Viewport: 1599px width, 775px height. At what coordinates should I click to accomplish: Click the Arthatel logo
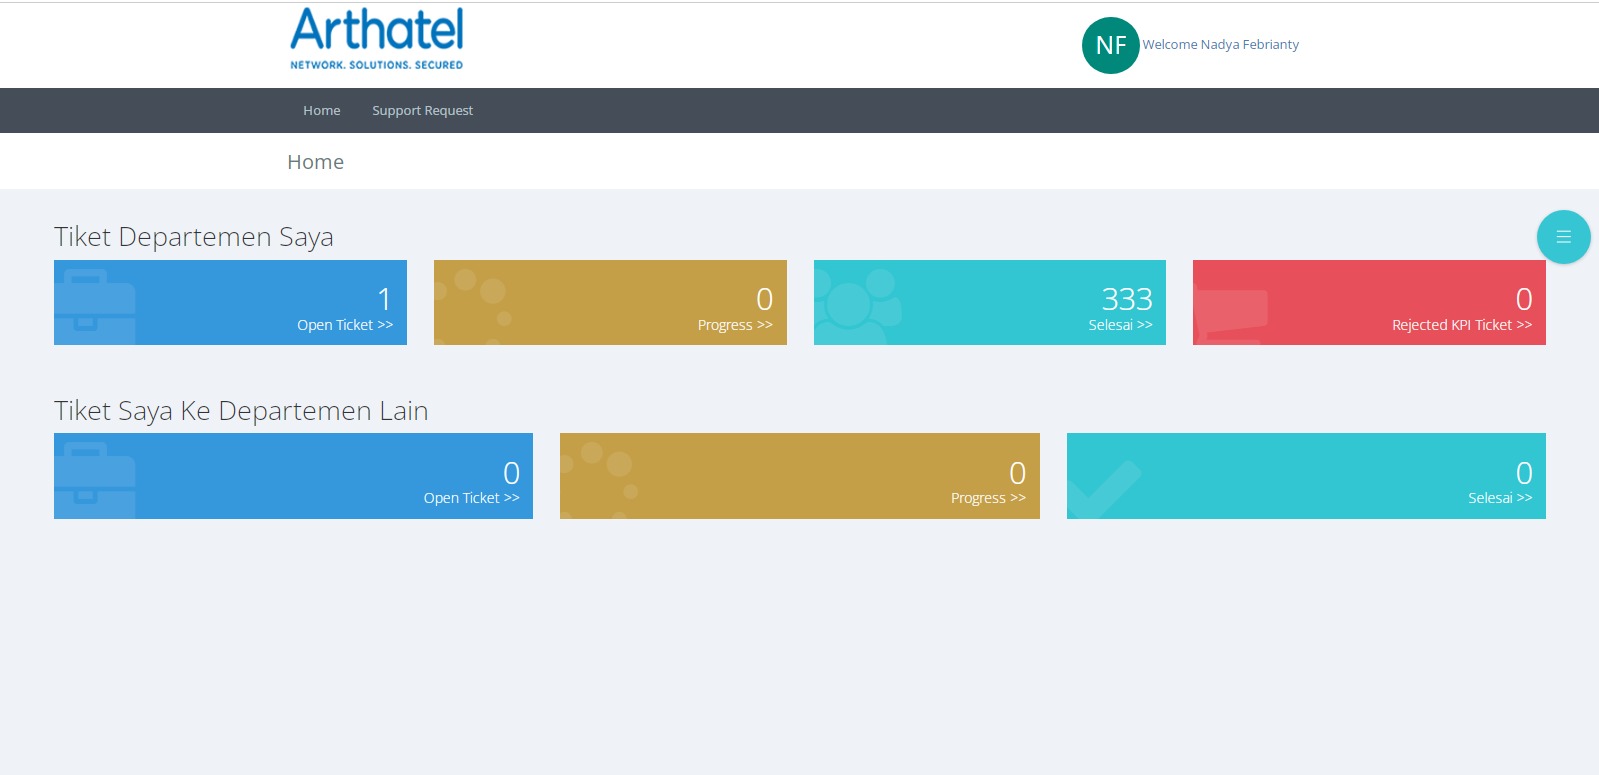click(x=377, y=39)
